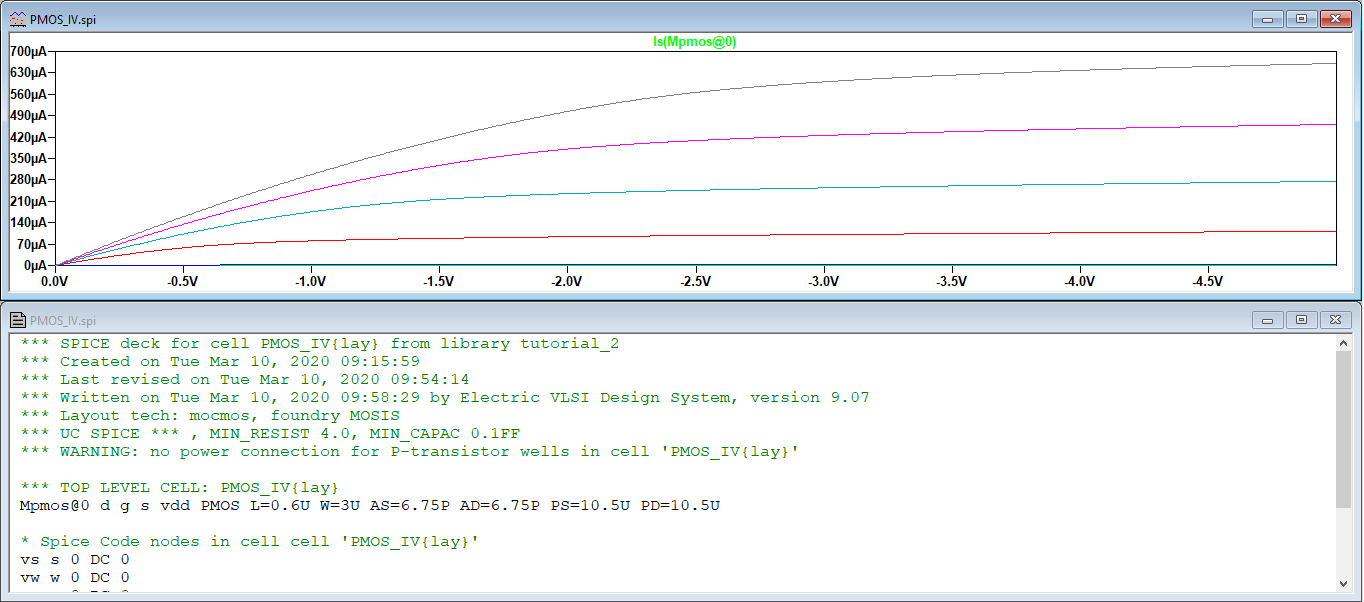Restore down the netlist text window
This screenshot has width=1364, height=602.
click(1301, 320)
